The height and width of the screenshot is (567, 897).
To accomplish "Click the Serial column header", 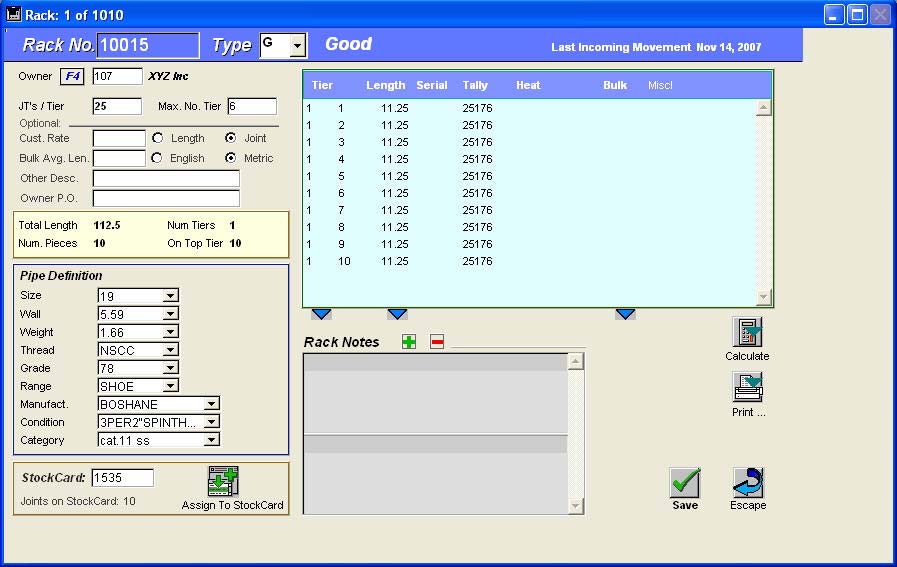I will coord(432,85).
